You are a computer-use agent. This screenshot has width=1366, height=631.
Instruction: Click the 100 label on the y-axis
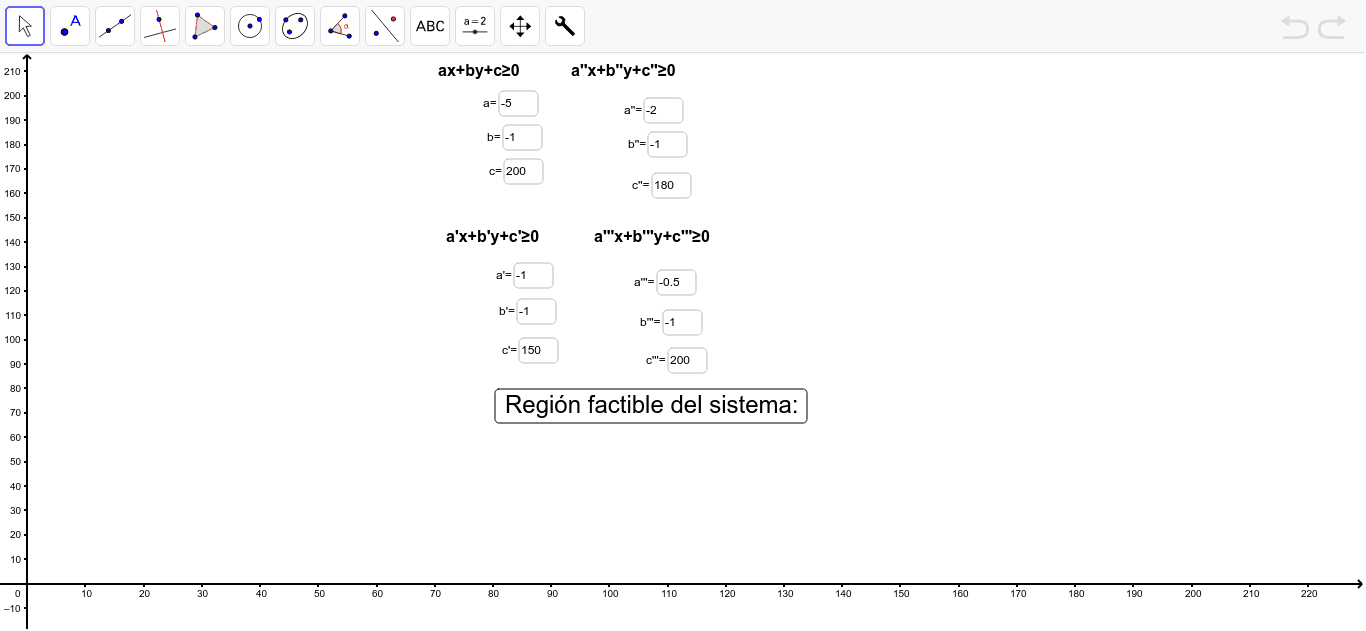[12, 340]
